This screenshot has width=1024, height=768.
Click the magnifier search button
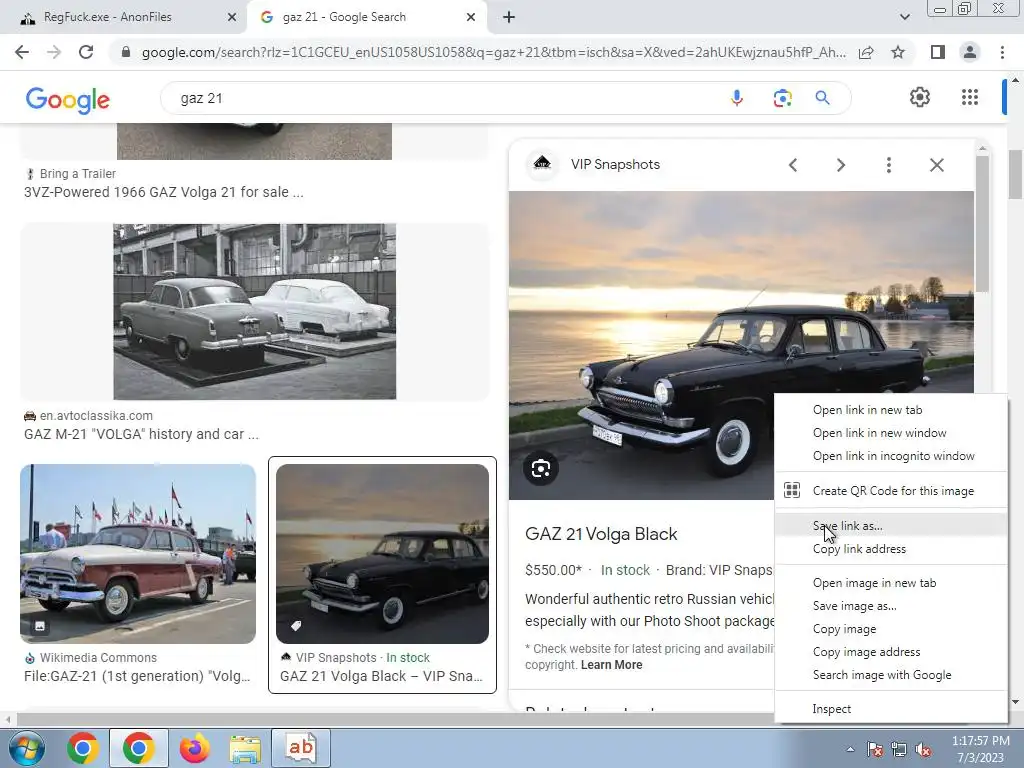[x=822, y=98]
